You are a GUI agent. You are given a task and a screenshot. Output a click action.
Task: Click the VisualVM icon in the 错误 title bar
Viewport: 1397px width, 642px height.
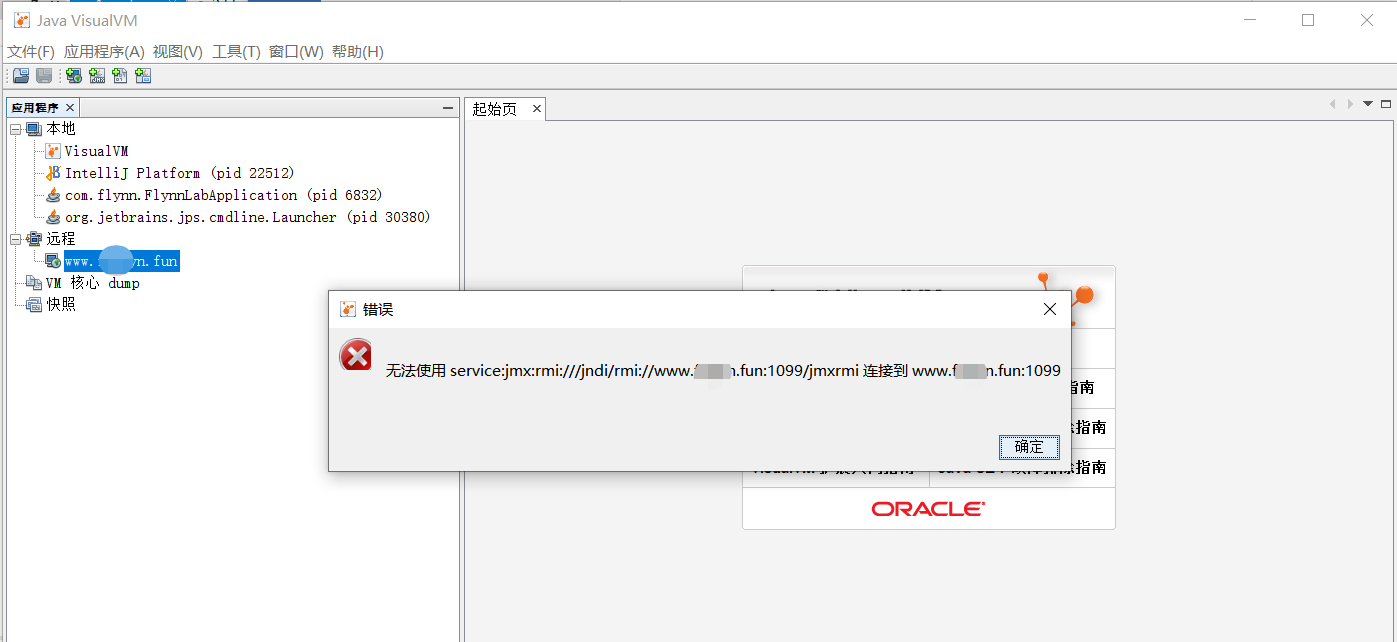click(x=348, y=309)
